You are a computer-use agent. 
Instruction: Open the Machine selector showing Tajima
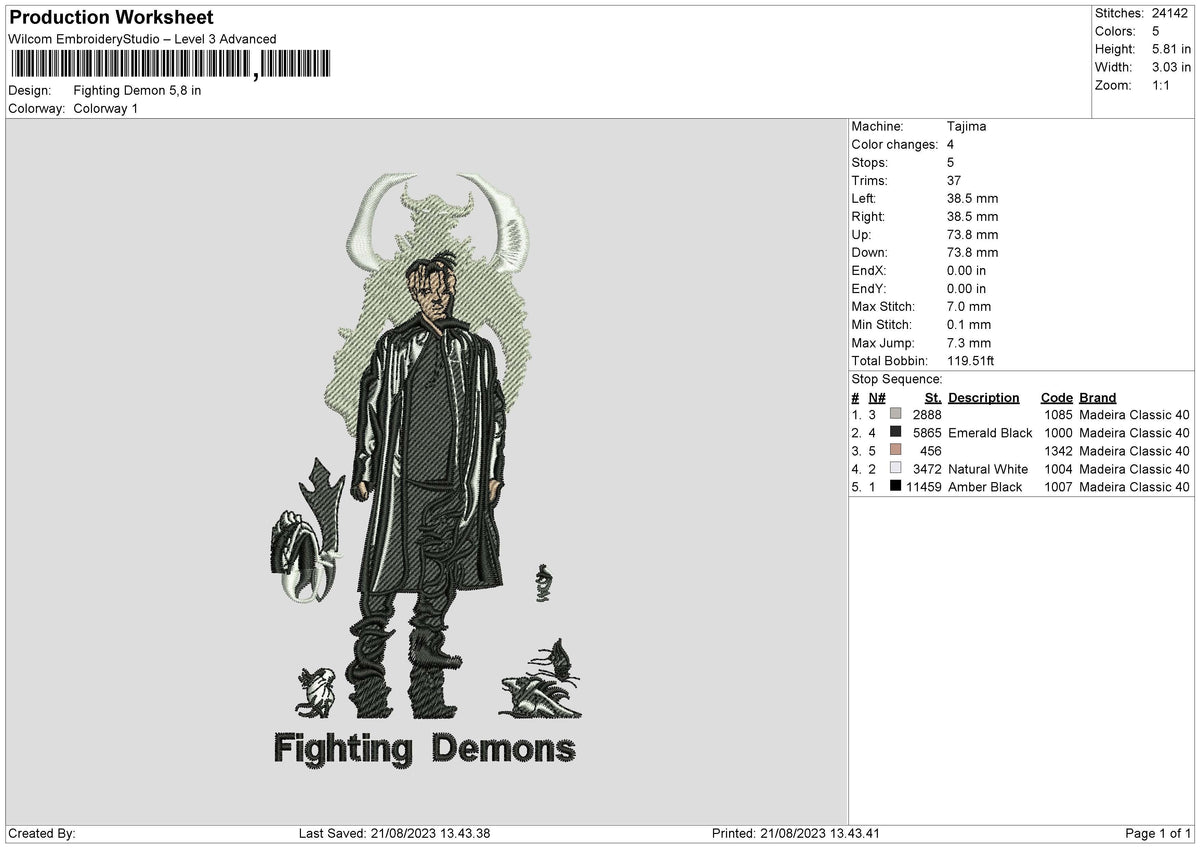point(965,127)
